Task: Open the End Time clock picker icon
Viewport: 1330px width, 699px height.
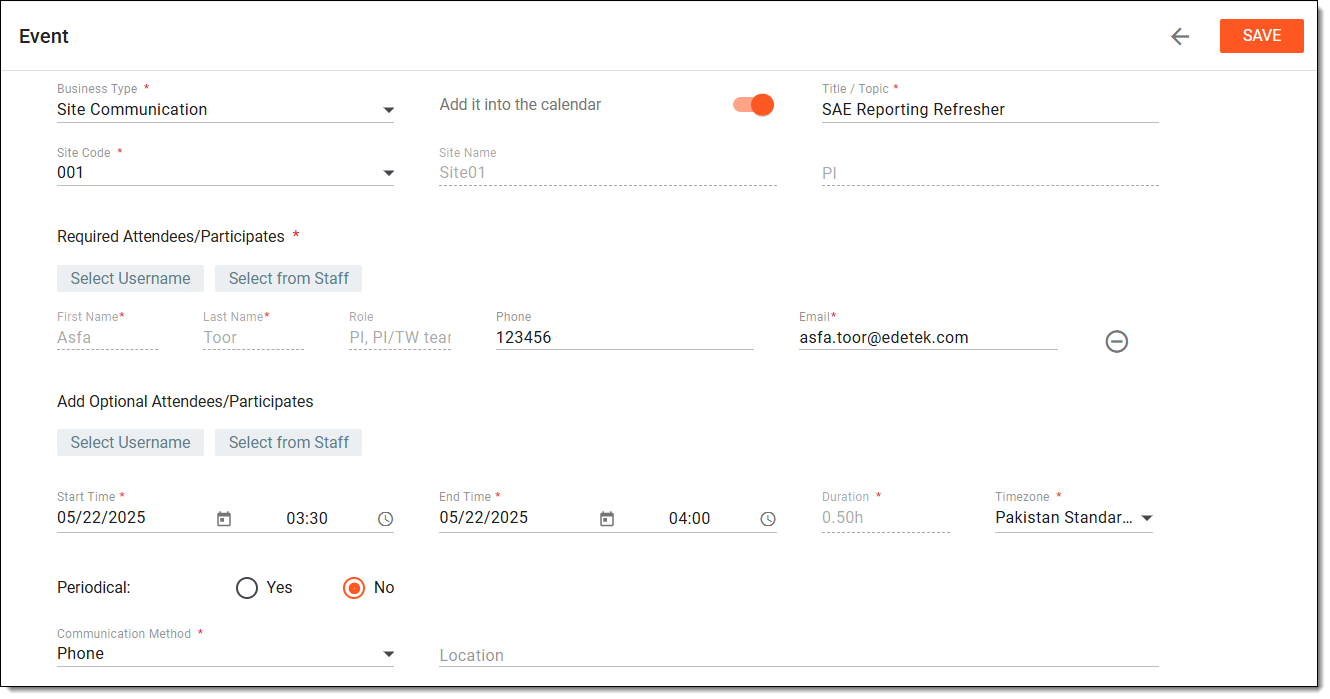Action: tap(768, 519)
